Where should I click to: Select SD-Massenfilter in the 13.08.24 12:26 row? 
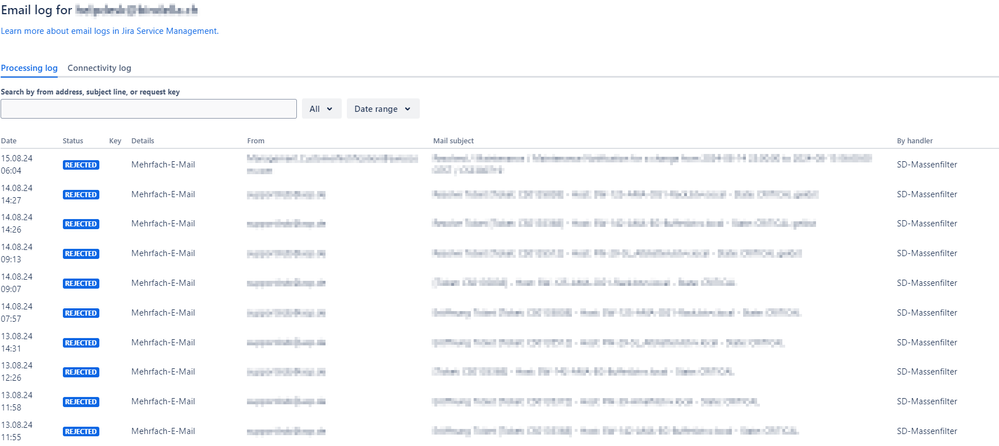click(x=926, y=371)
